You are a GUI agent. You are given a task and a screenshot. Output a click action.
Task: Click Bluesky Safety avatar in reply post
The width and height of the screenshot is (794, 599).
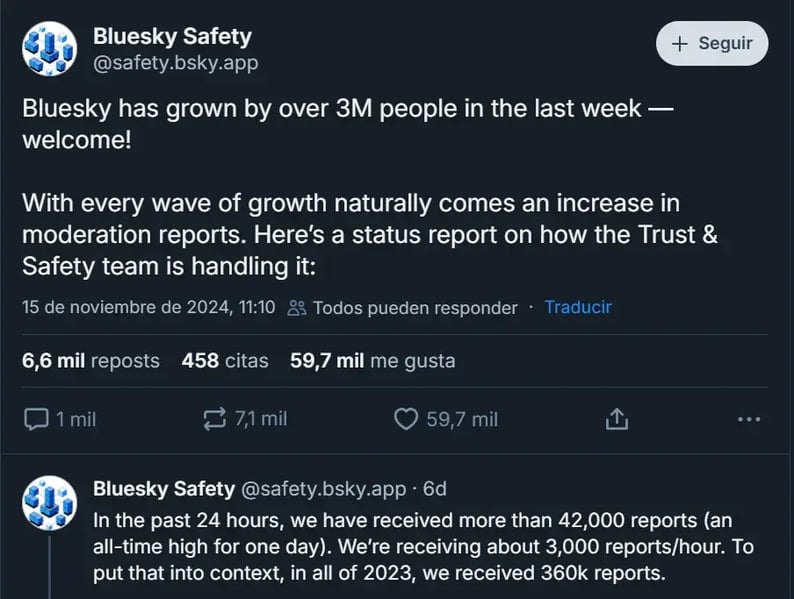(50, 503)
